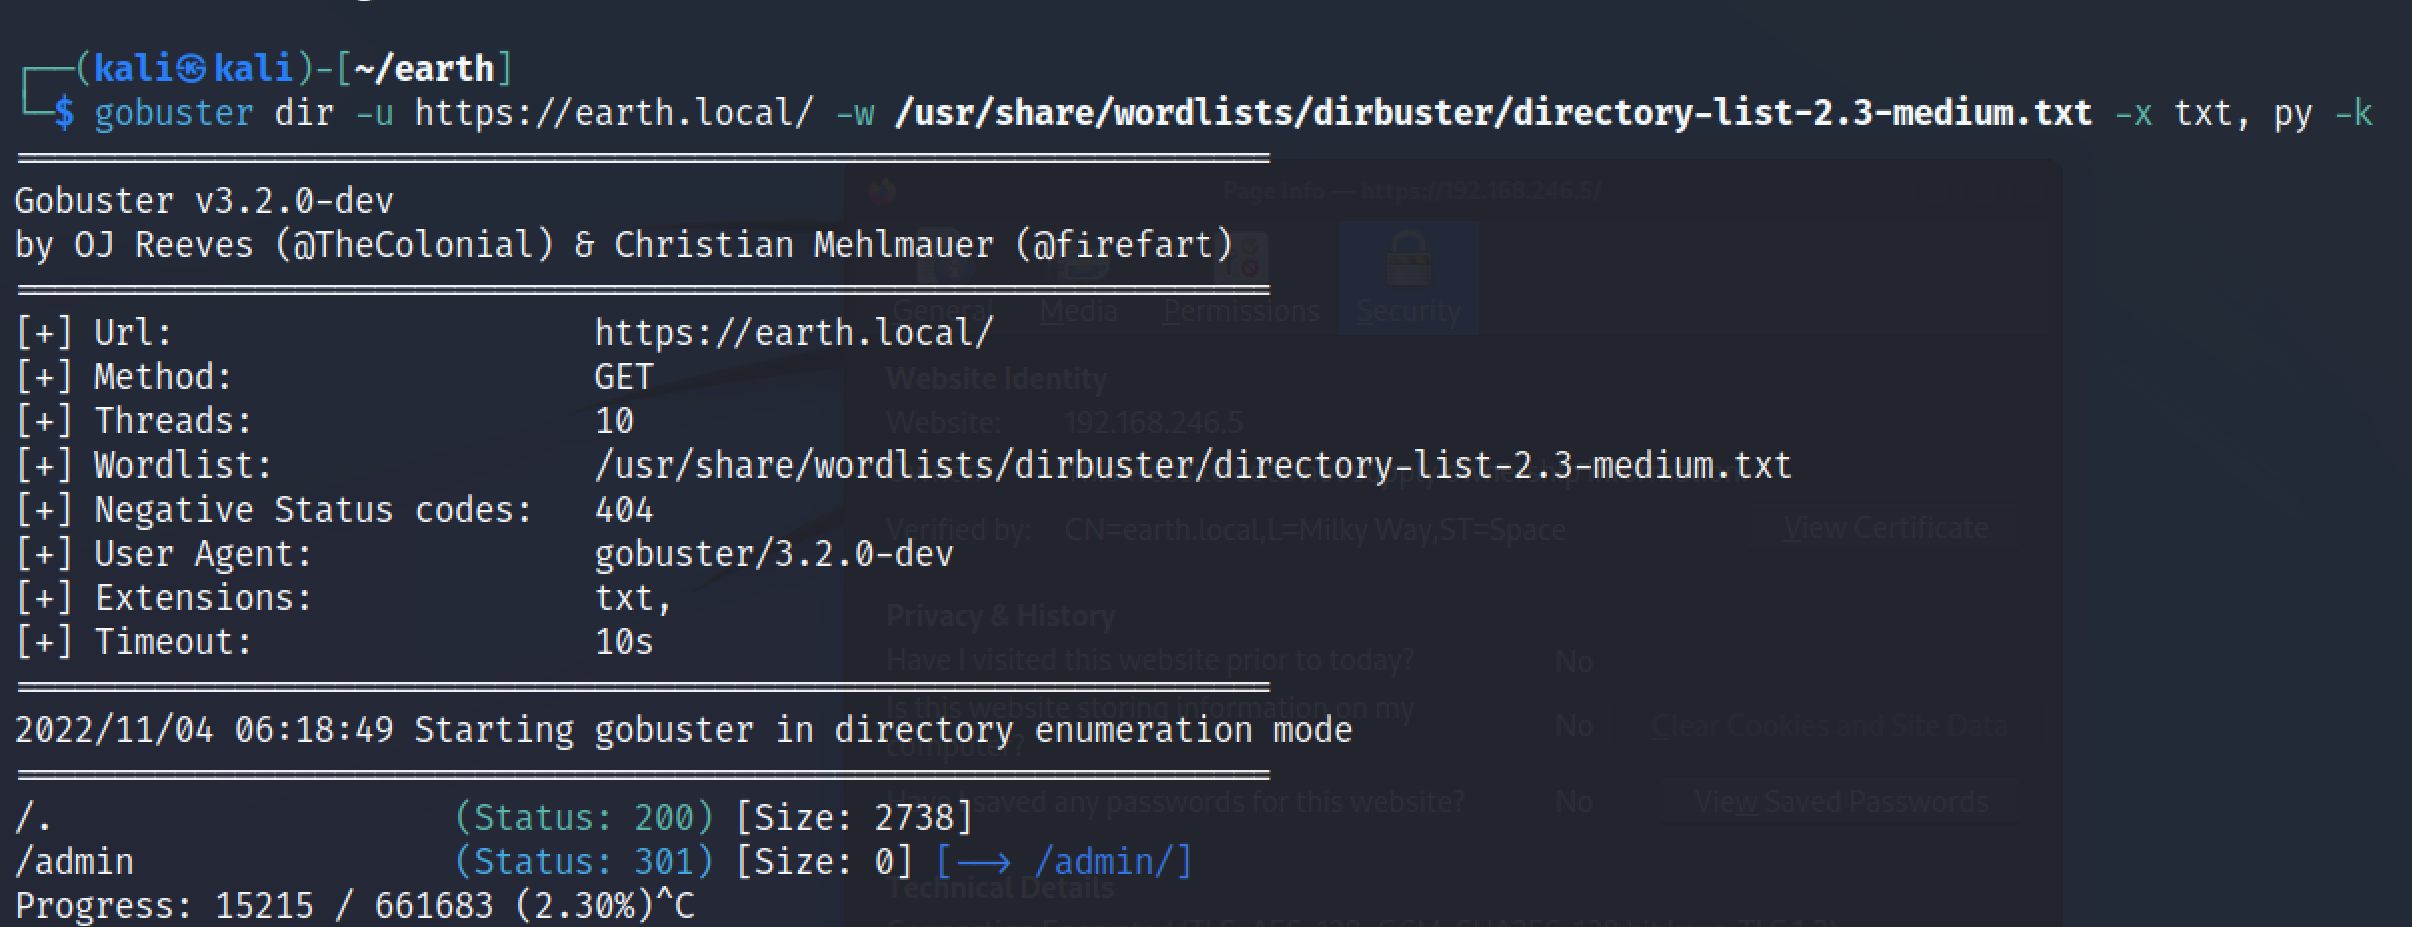
Task: Click the Security padlock icon
Action: [1408, 259]
